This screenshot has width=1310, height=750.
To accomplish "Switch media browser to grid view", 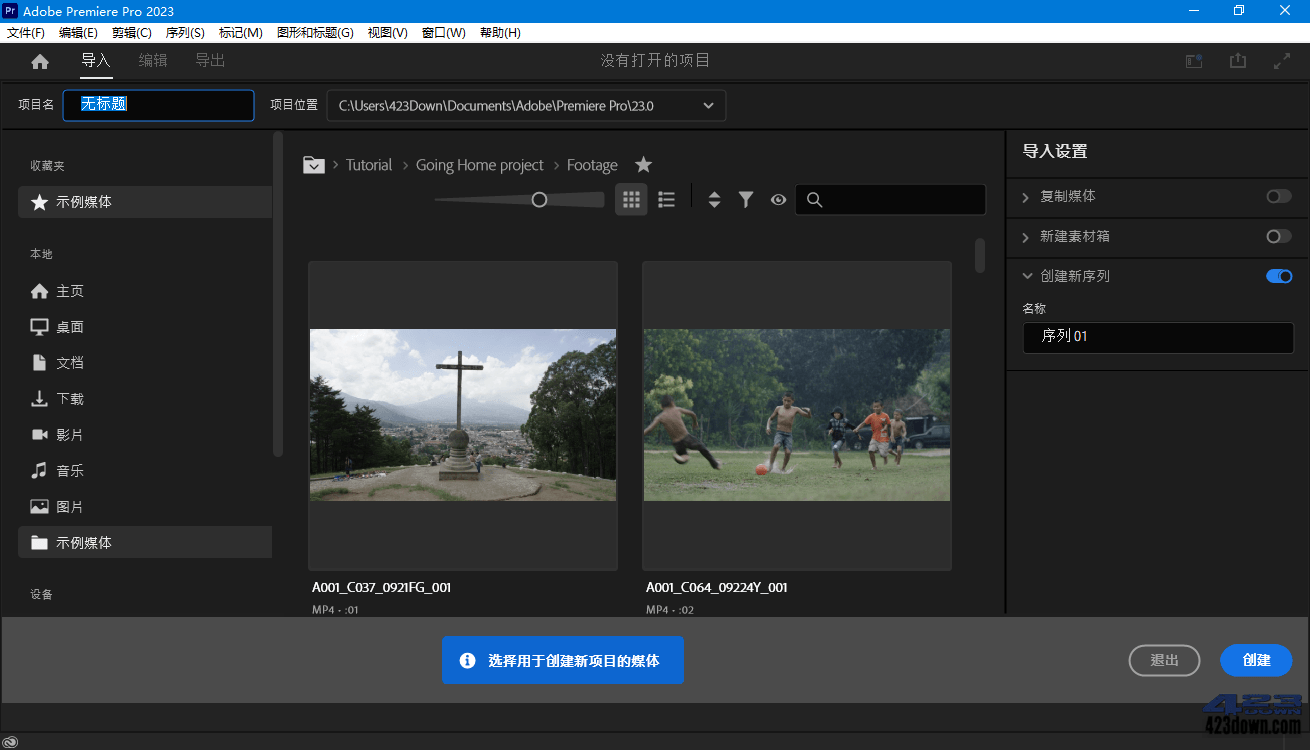I will [631, 199].
